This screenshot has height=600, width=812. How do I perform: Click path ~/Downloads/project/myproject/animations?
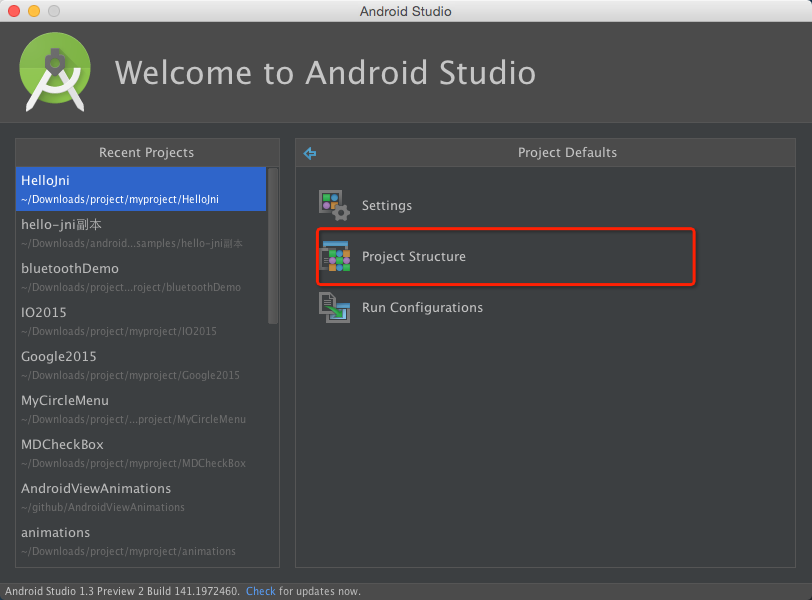point(128,551)
